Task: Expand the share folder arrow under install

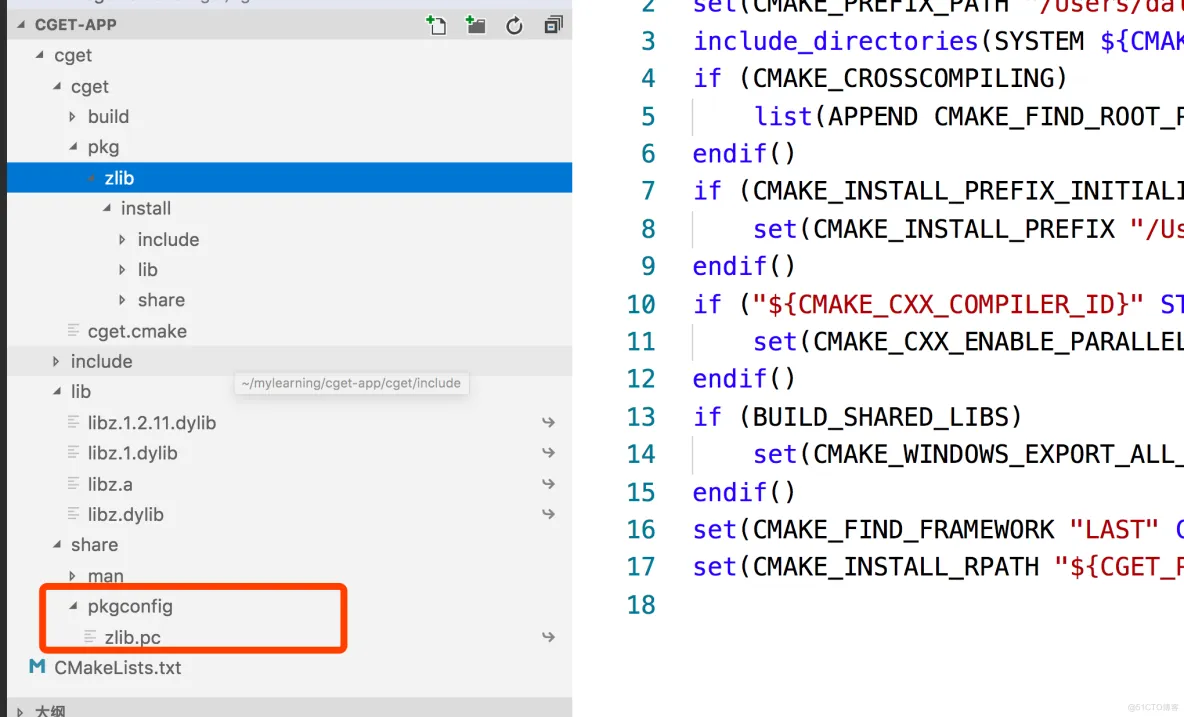Action: tap(122, 300)
